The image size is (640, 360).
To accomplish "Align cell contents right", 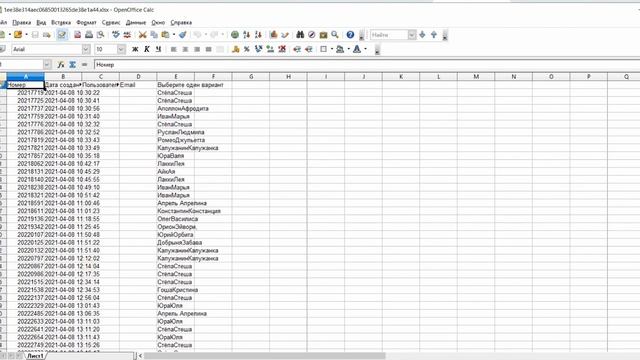I will pos(197,49).
